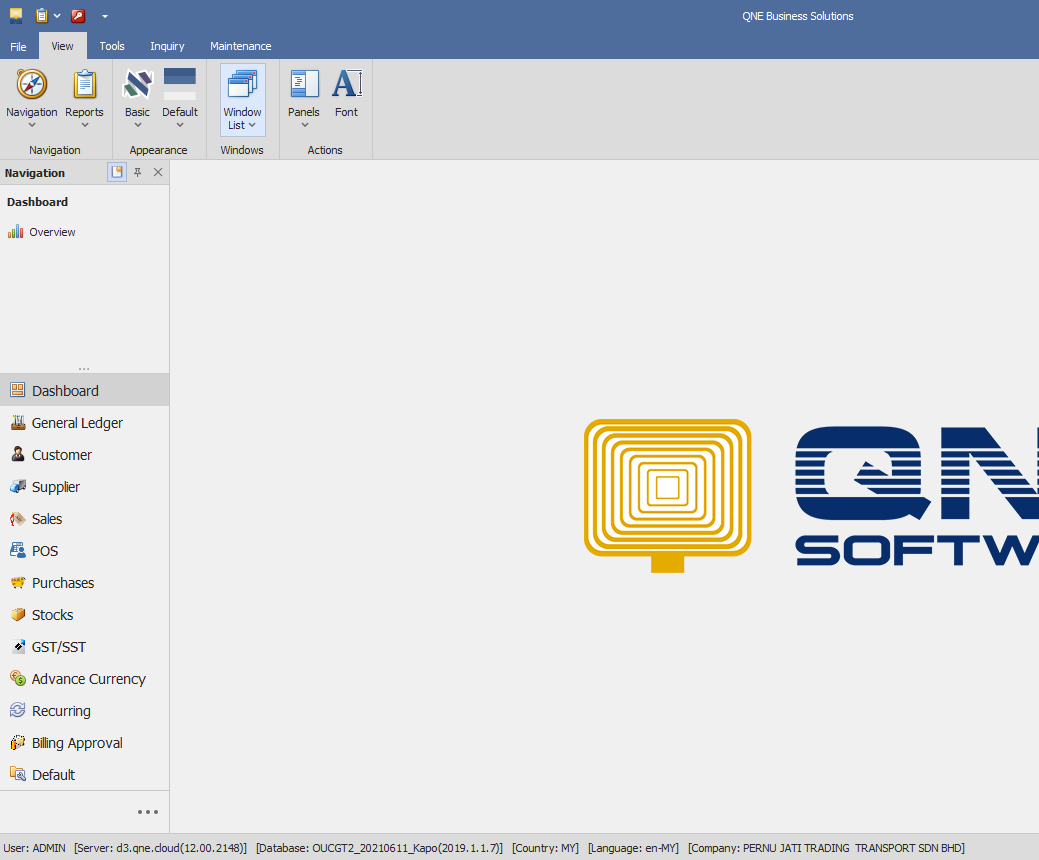Select the Stocks module icon
Screen dimensions: 1039x860
18,614
